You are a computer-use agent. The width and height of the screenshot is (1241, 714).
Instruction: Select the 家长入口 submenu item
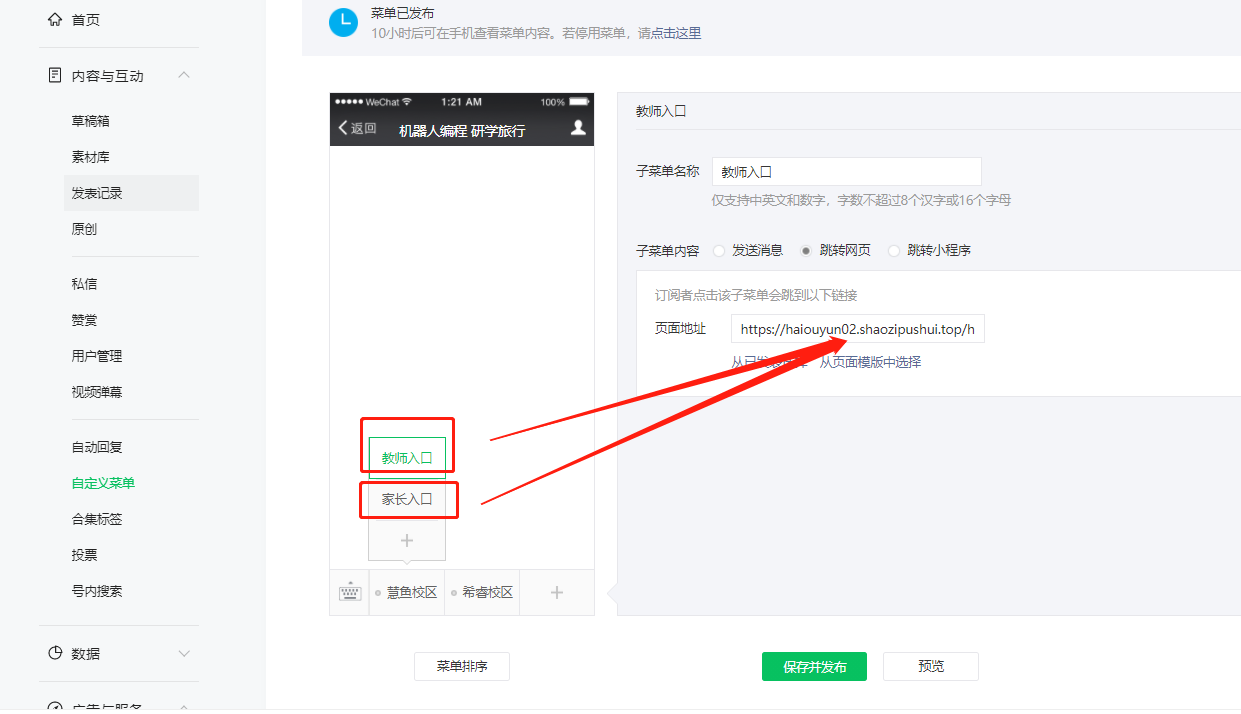tap(407, 499)
